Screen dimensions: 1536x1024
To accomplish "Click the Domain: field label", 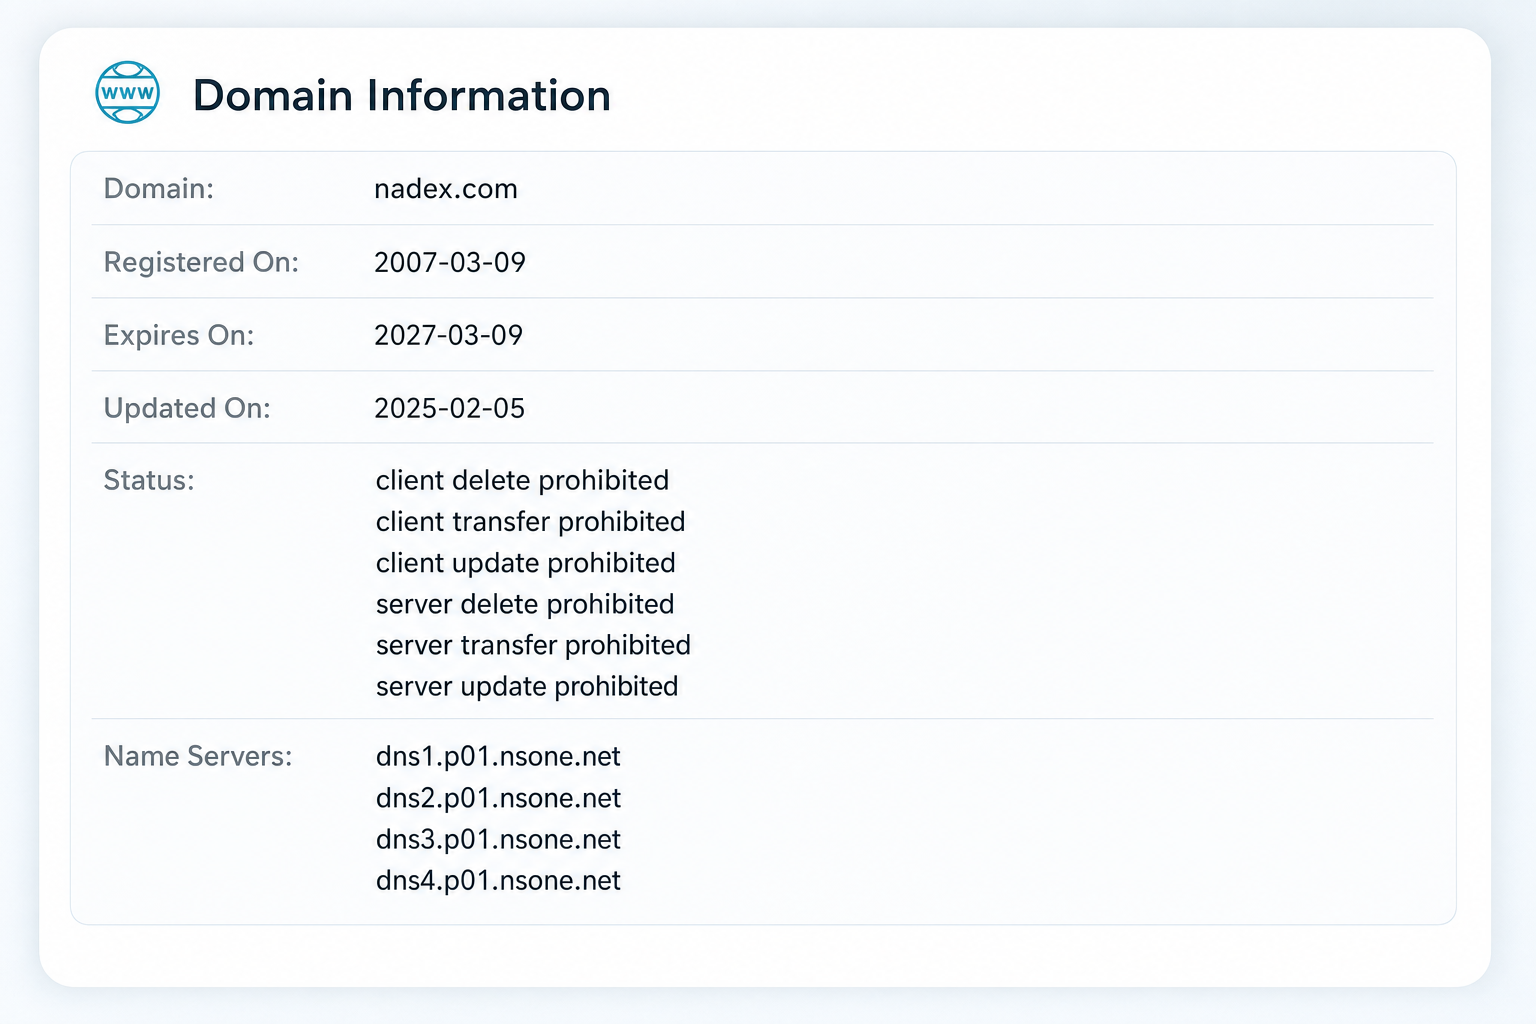I will point(159,189).
